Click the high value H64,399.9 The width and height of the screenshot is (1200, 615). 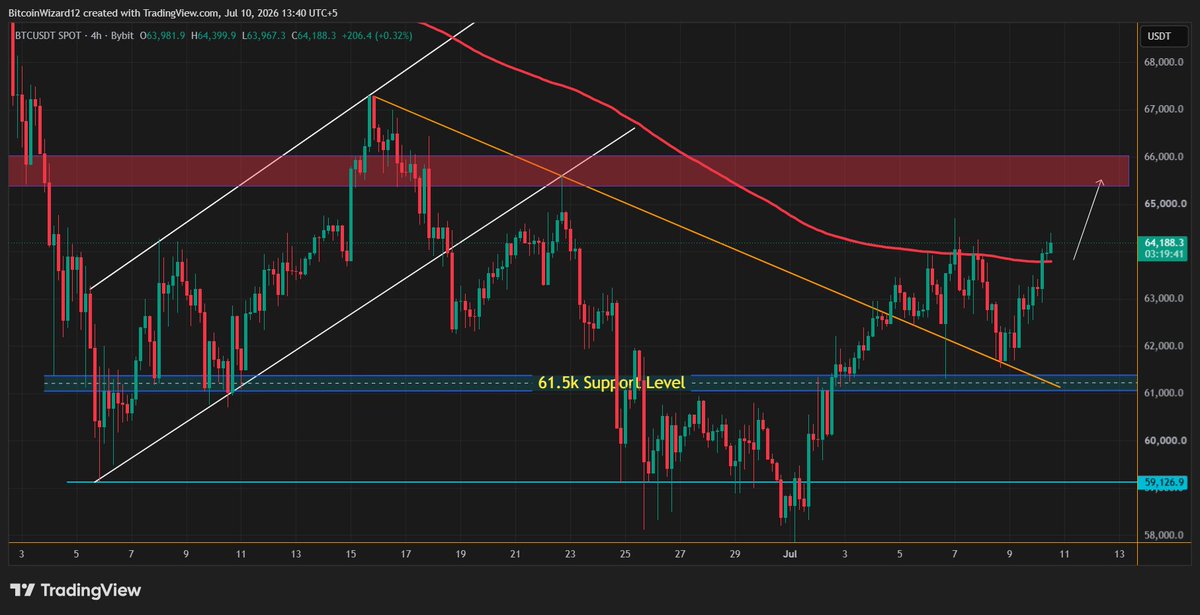point(216,36)
